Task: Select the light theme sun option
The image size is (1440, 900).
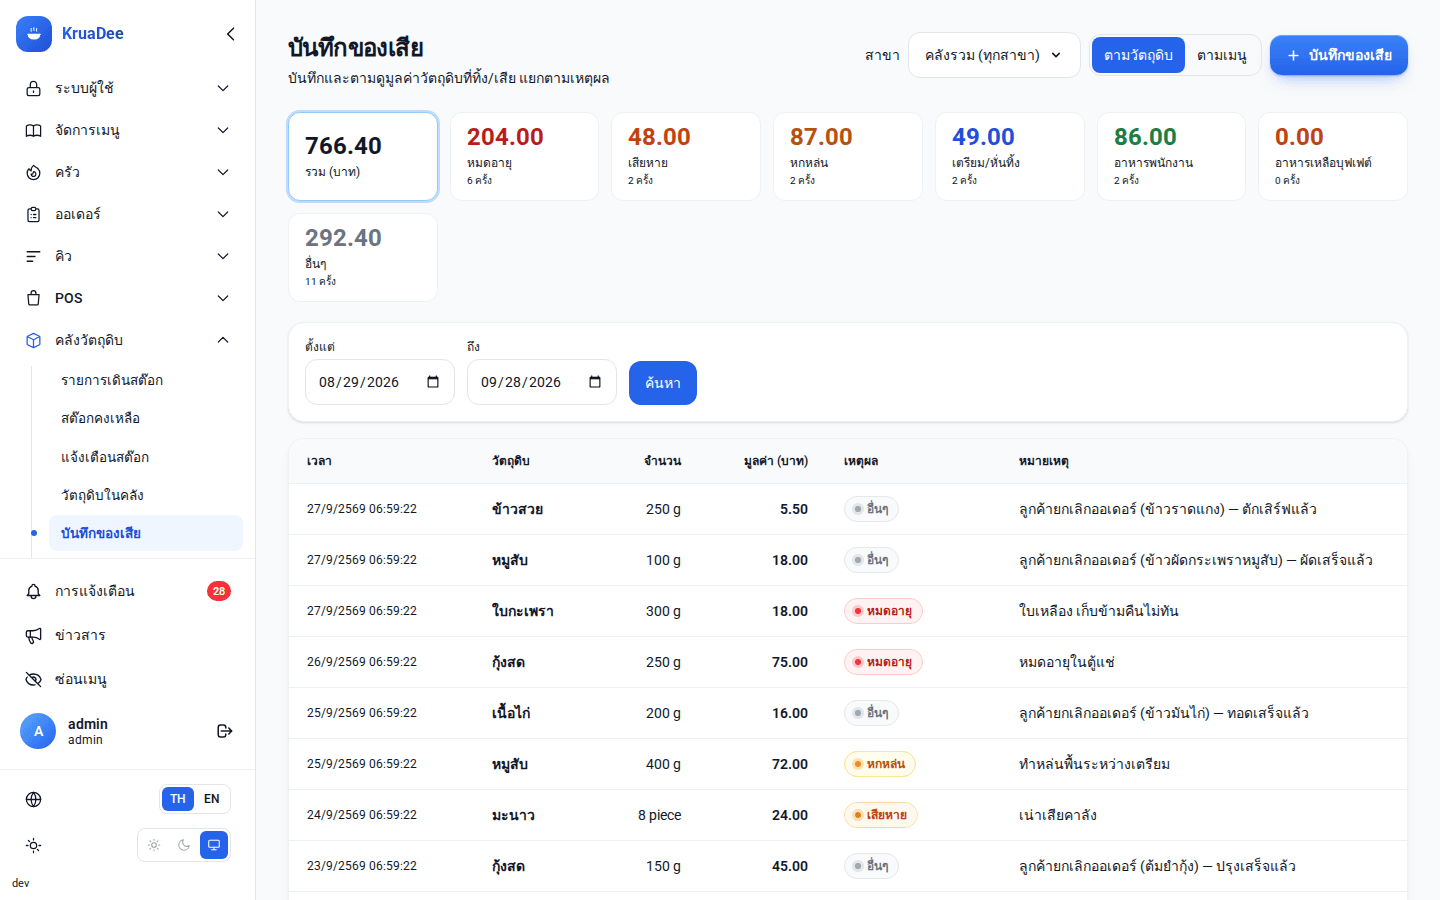Action: tap(154, 845)
